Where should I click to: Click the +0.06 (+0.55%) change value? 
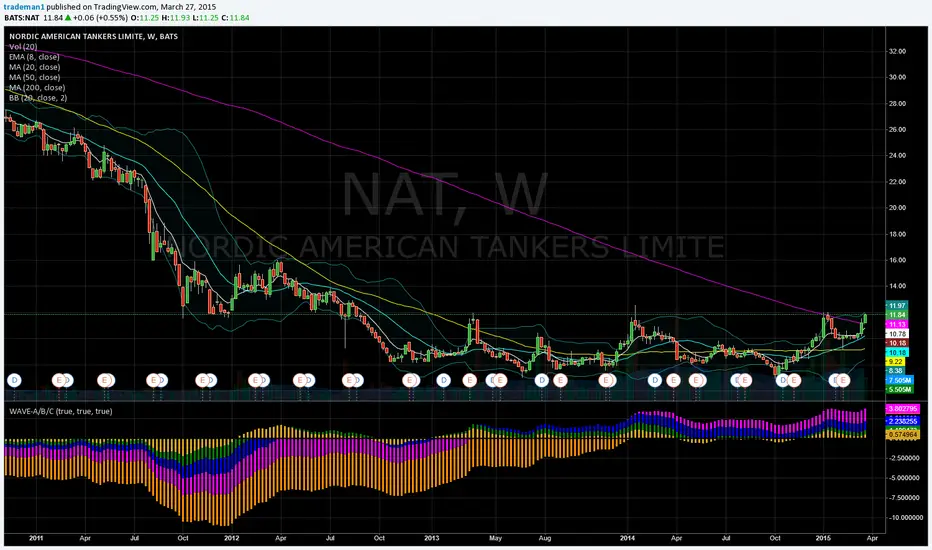(x=100, y=18)
